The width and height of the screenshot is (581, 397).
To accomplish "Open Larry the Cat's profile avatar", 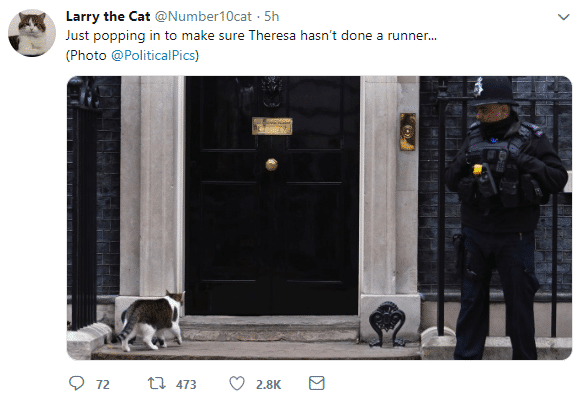I will coord(32,33).
